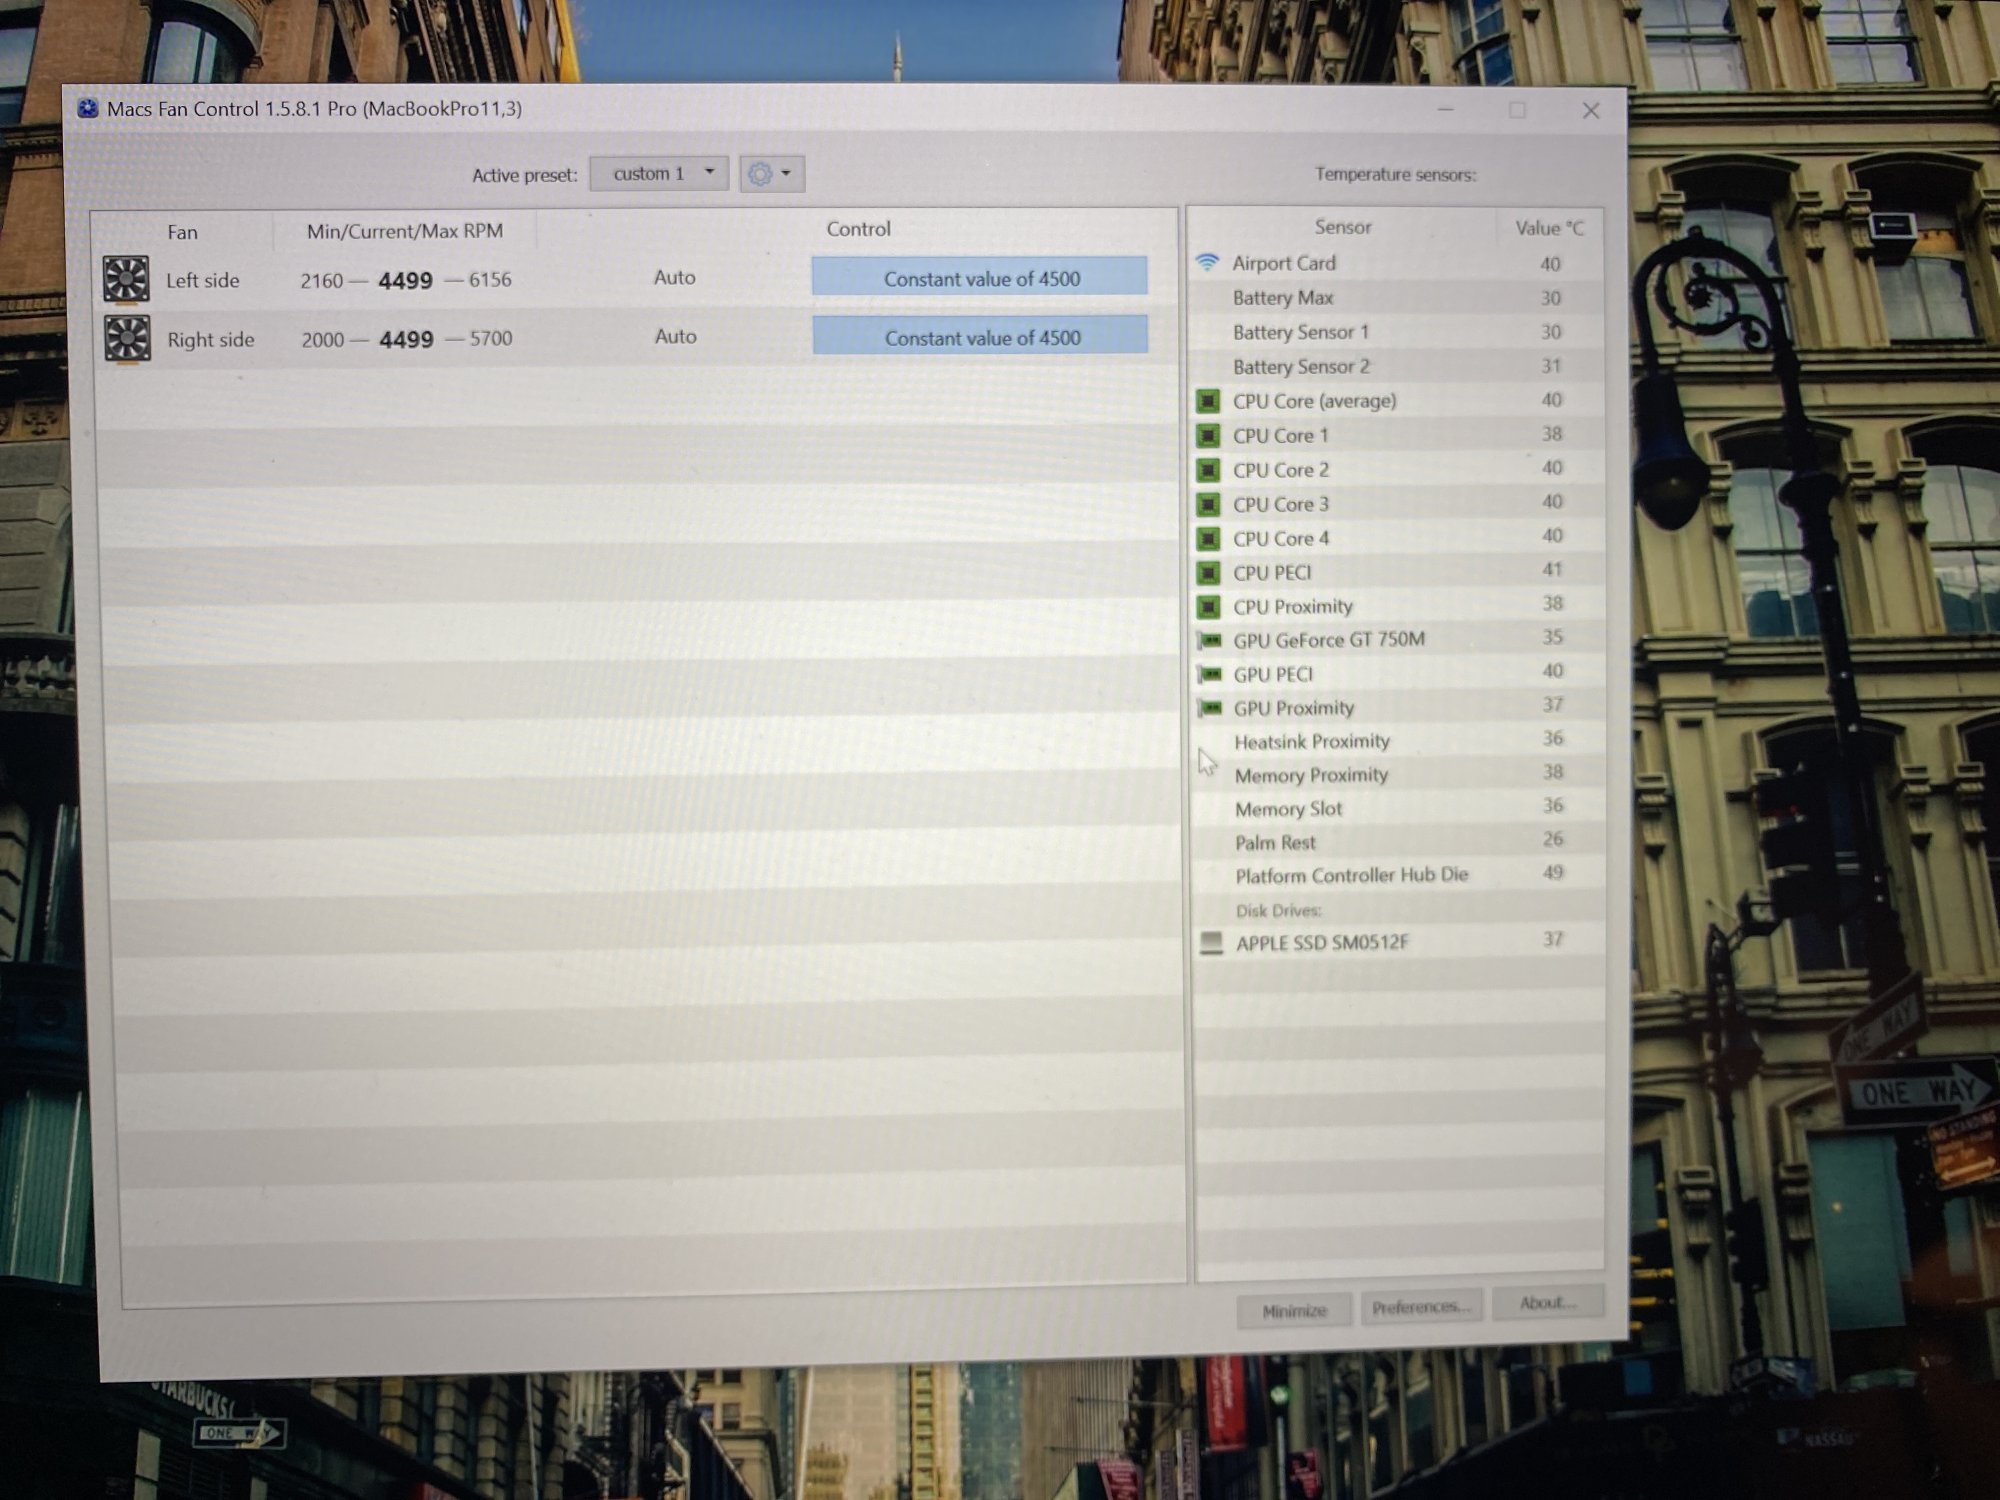This screenshot has height=1500, width=2000.
Task: Select Left side Constant value of 4500
Action: tap(980, 278)
